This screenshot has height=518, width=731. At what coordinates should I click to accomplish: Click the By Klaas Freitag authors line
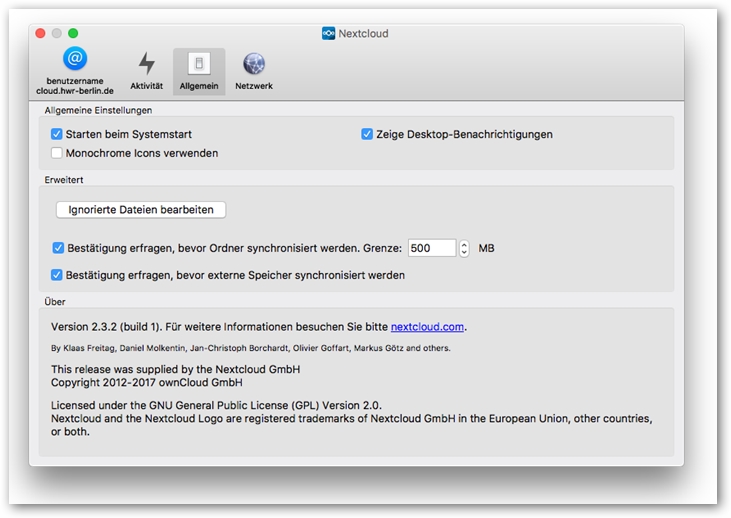[251, 348]
